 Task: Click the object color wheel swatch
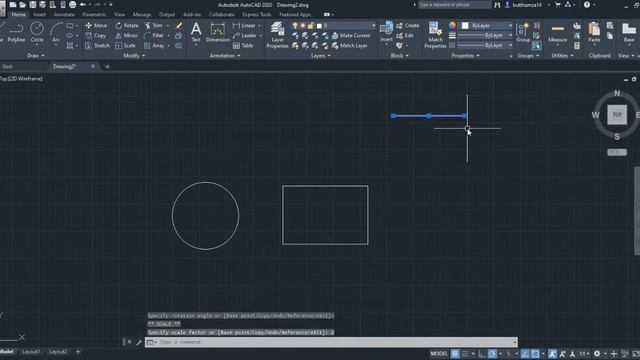tap(452, 25)
